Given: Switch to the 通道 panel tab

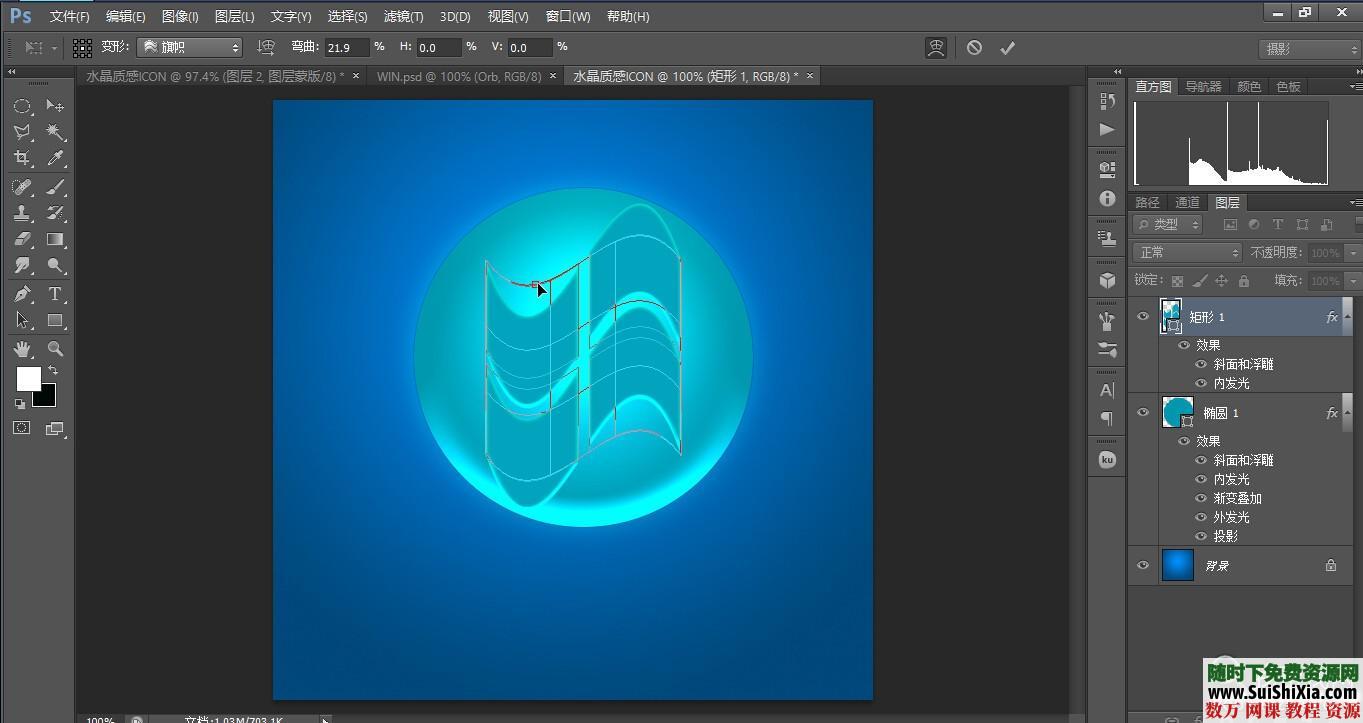Looking at the screenshot, I should point(1187,202).
